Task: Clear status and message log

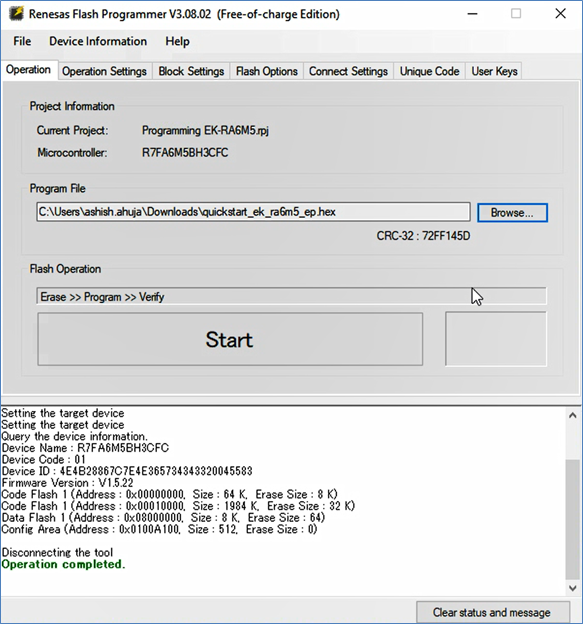Action: pos(492,612)
